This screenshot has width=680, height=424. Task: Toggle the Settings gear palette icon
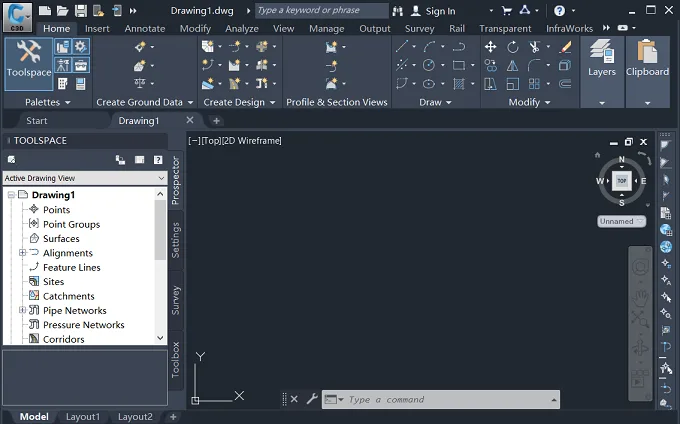pyautogui.click(x=81, y=46)
